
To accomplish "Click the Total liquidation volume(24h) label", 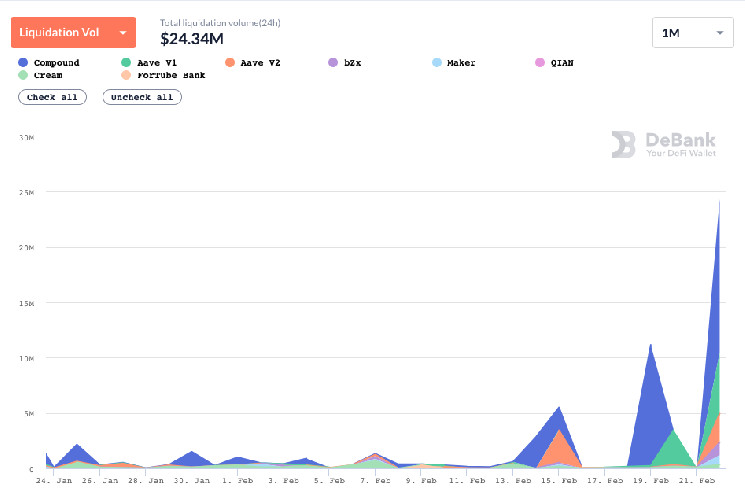I will click(220, 22).
